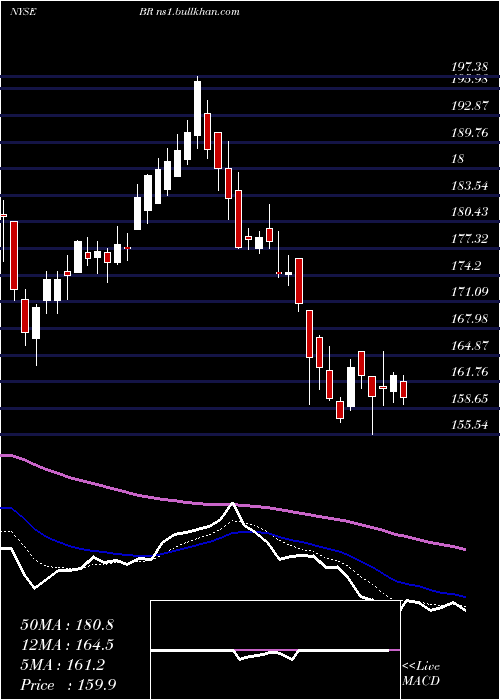
Task: Click the 158.65 price axis label
Action: (470, 399)
